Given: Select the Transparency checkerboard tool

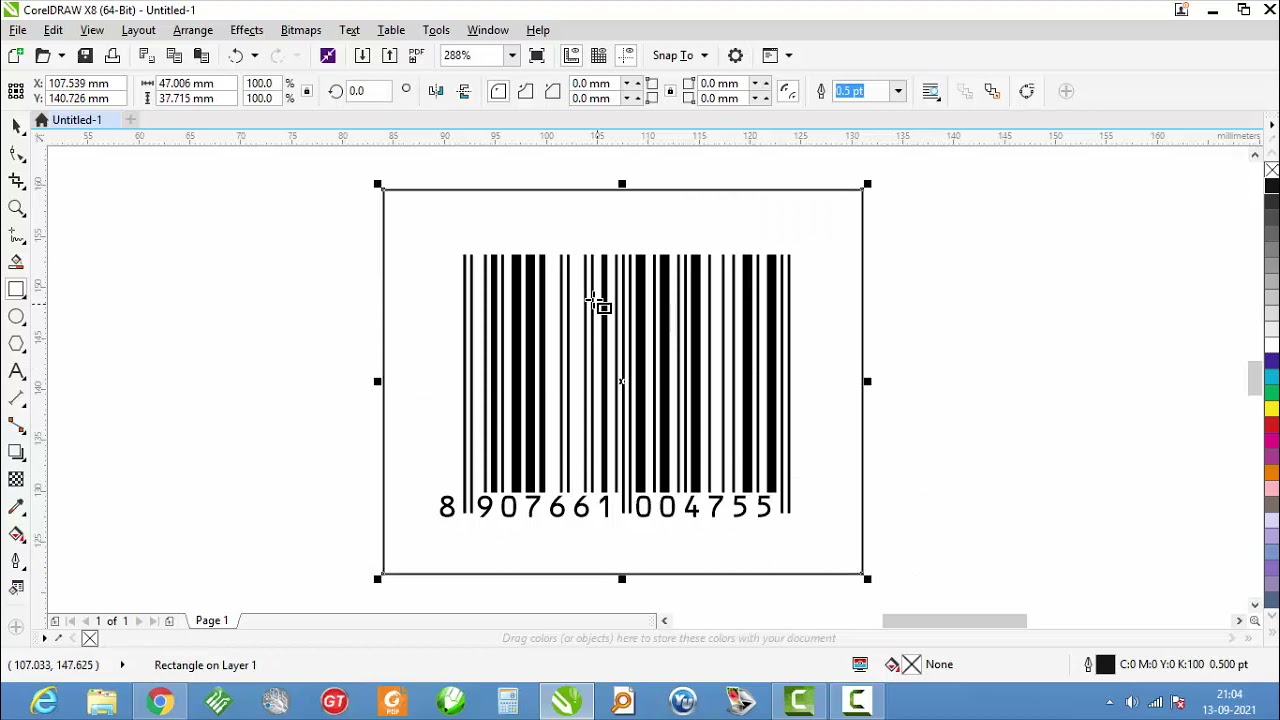Looking at the screenshot, I should click(16, 479).
